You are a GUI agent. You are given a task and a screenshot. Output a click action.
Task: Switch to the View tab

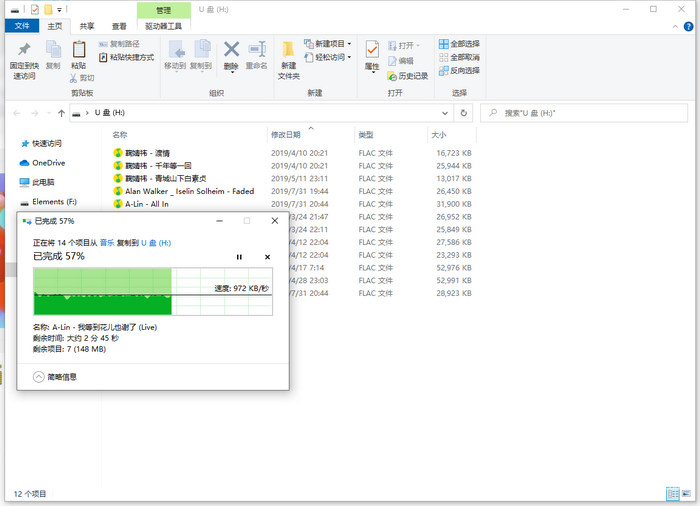tap(119, 26)
